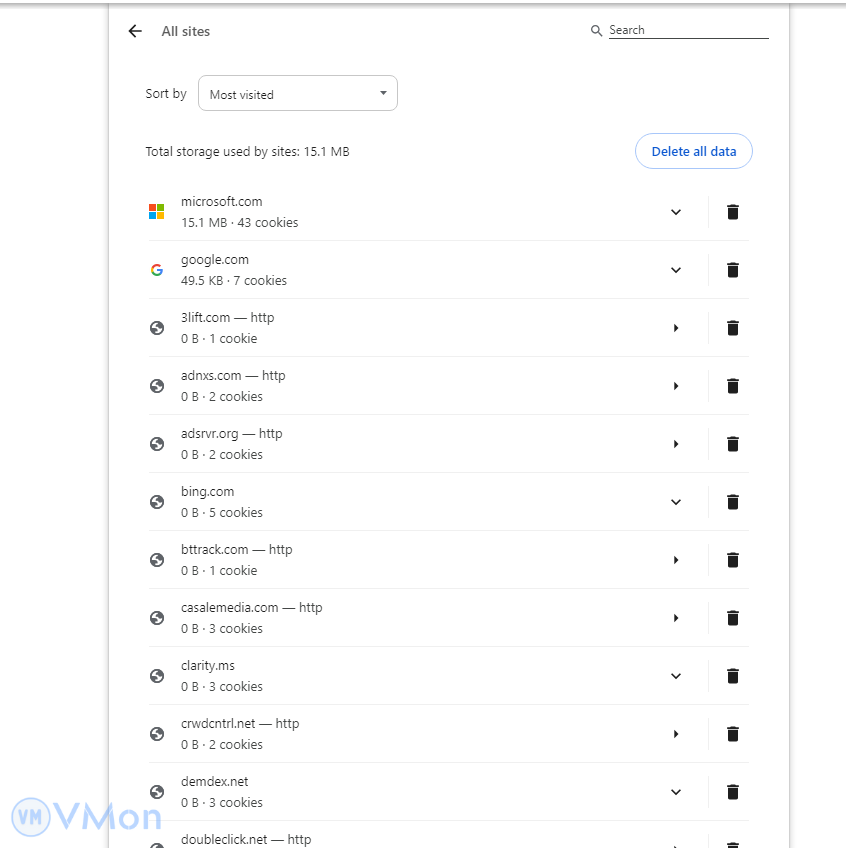This screenshot has width=846, height=848.
Task: Delete casalemedia.com data using trash icon
Action: [733, 618]
